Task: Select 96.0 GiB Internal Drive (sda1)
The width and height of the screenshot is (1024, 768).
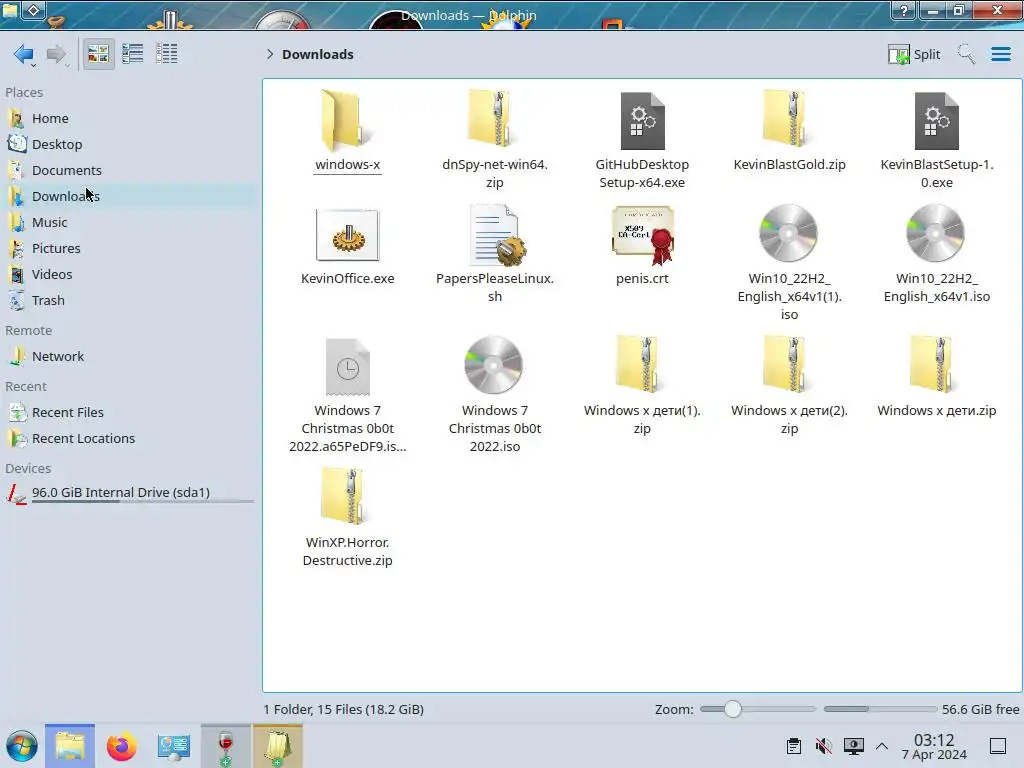Action: [x=131, y=493]
